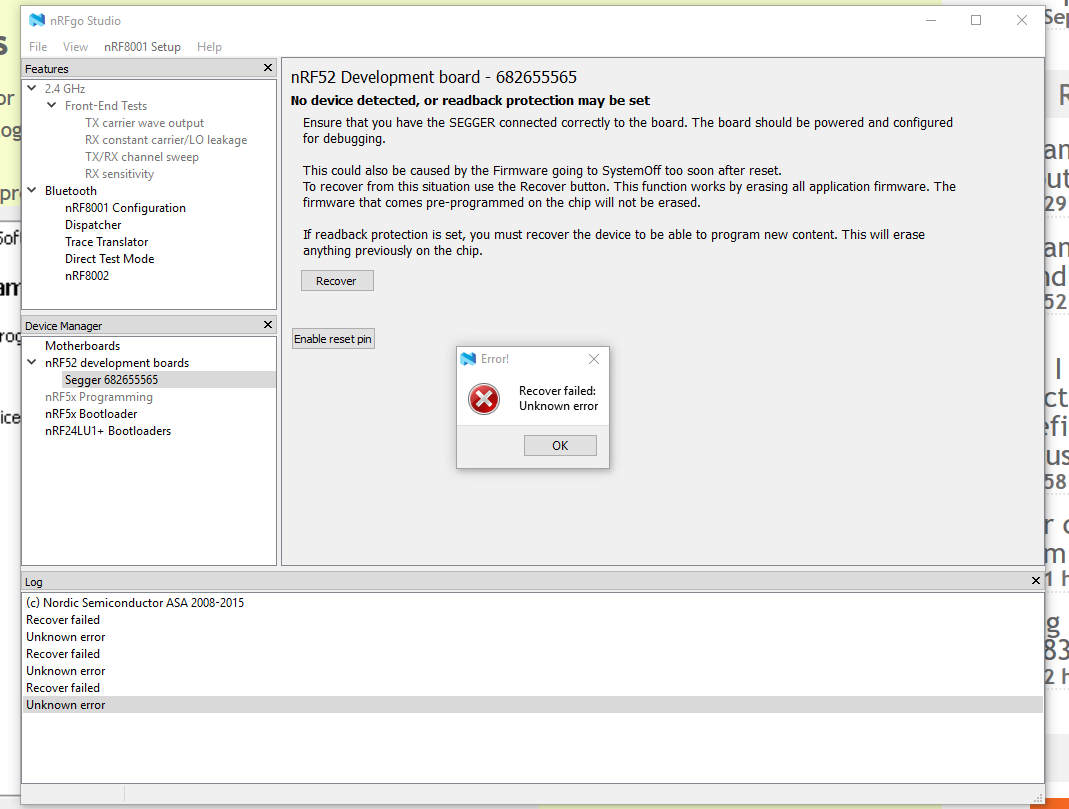Select RX constant carrier/LO leakage
The width and height of the screenshot is (1069, 809).
pyautogui.click(x=166, y=140)
